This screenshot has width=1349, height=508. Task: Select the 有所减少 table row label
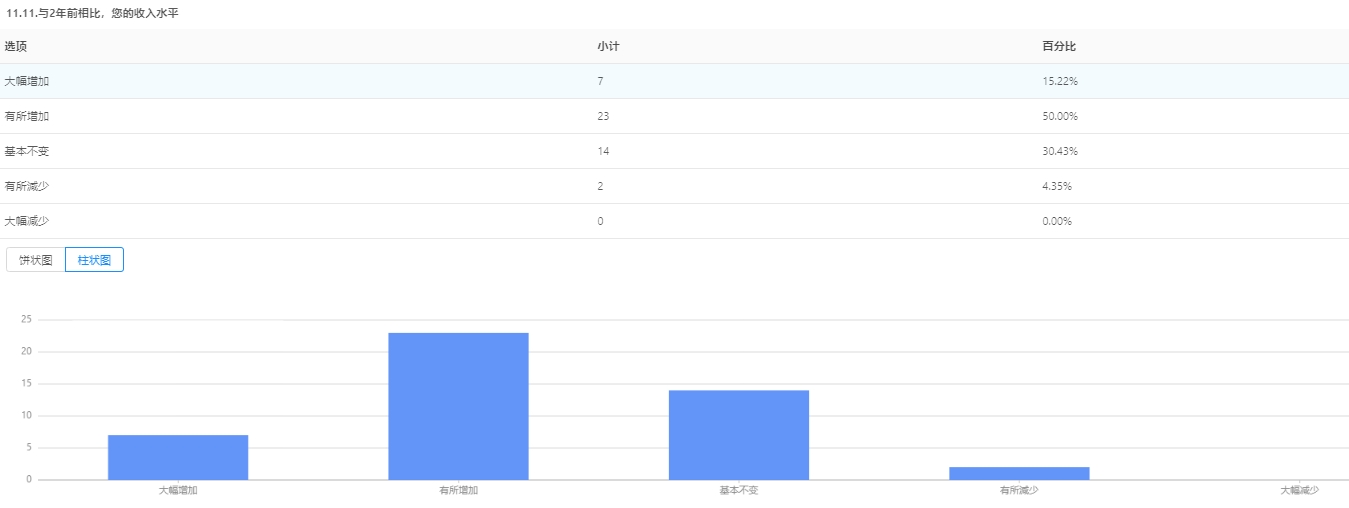click(27, 186)
